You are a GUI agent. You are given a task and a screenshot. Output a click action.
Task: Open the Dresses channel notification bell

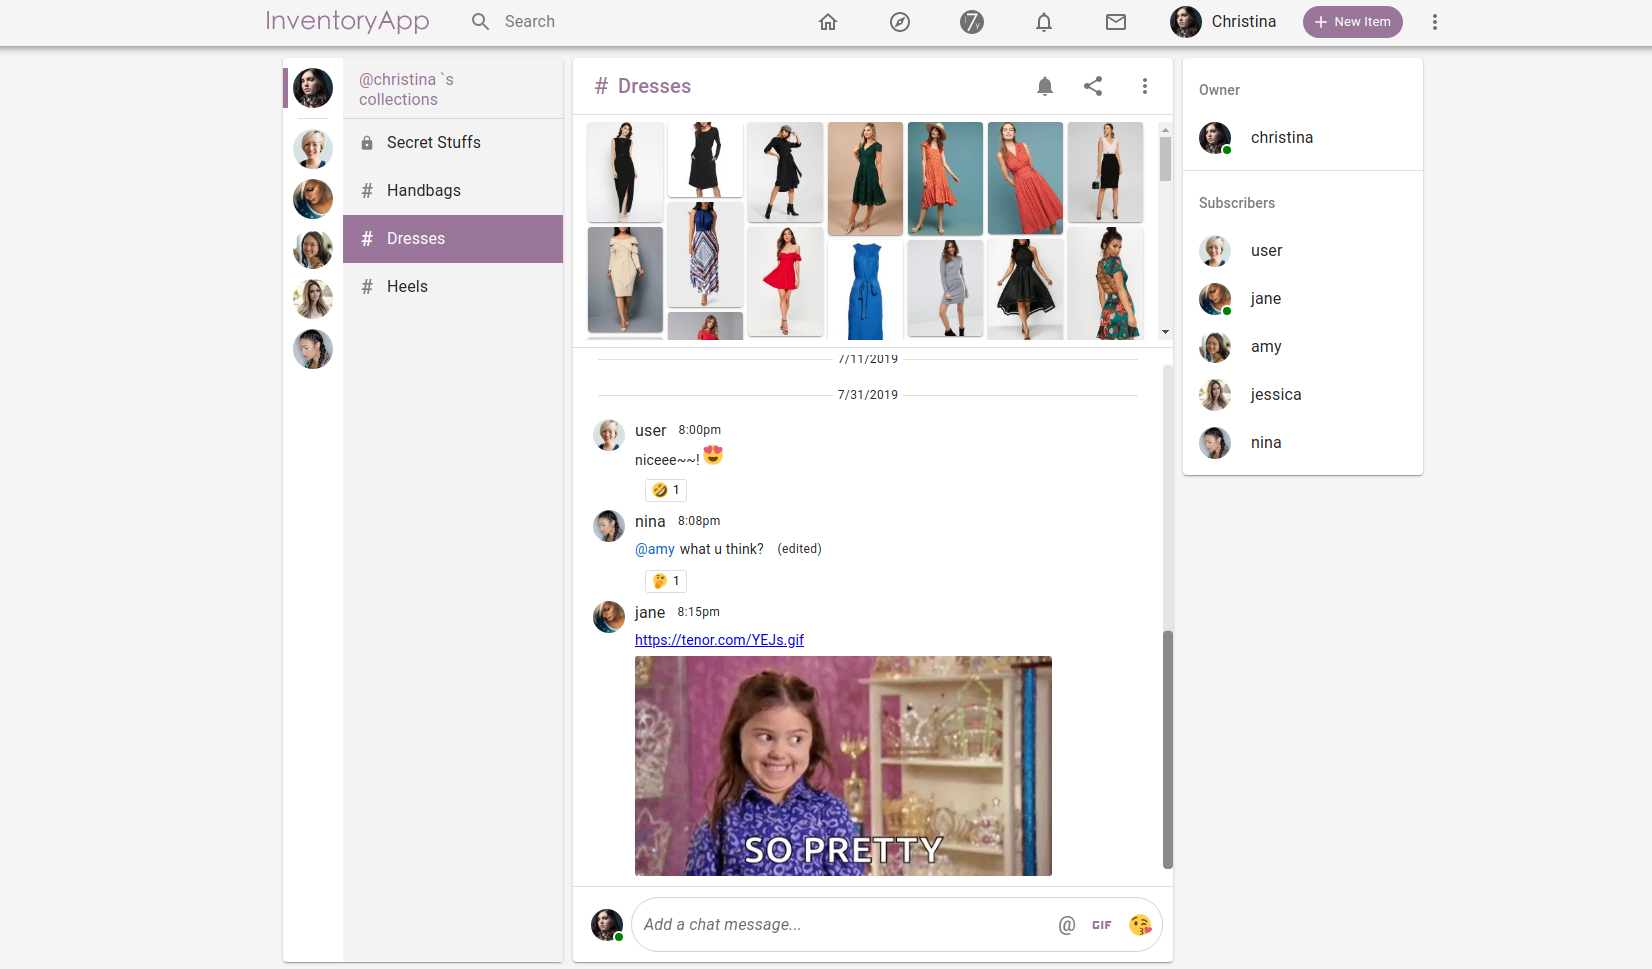[x=1044, y=87]
